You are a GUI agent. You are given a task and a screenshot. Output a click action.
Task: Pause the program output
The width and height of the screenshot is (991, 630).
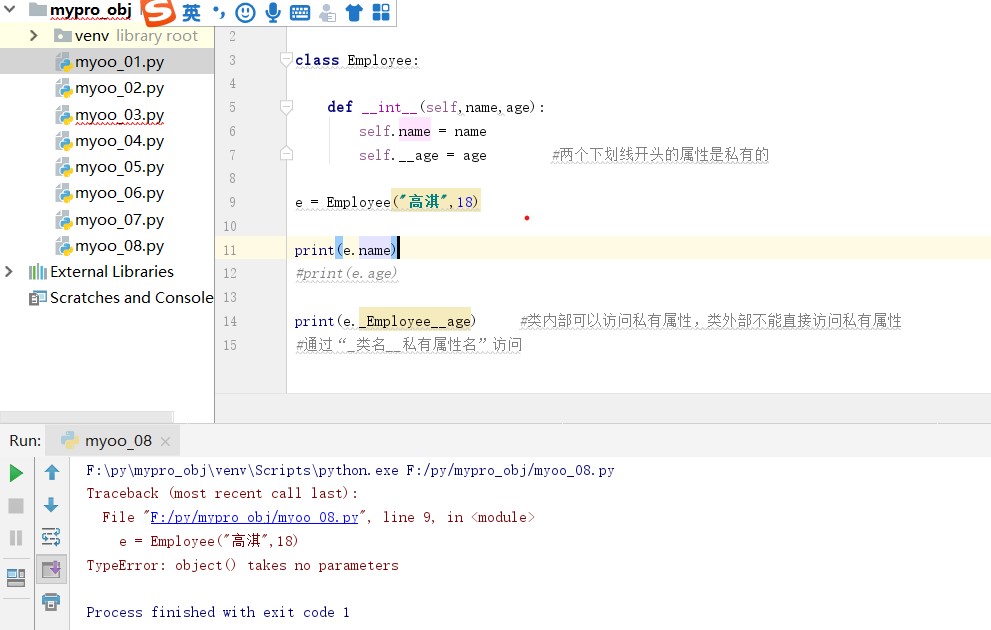click(16, 538)
